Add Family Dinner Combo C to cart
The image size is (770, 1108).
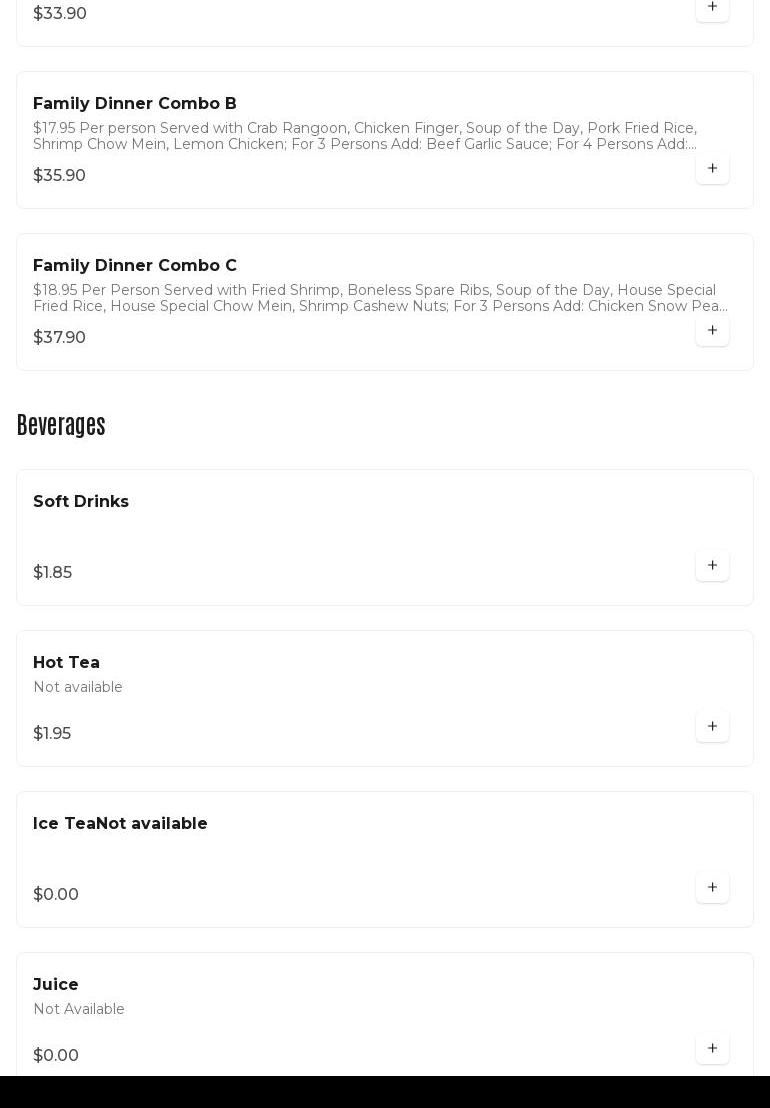[x=712, y=330]
